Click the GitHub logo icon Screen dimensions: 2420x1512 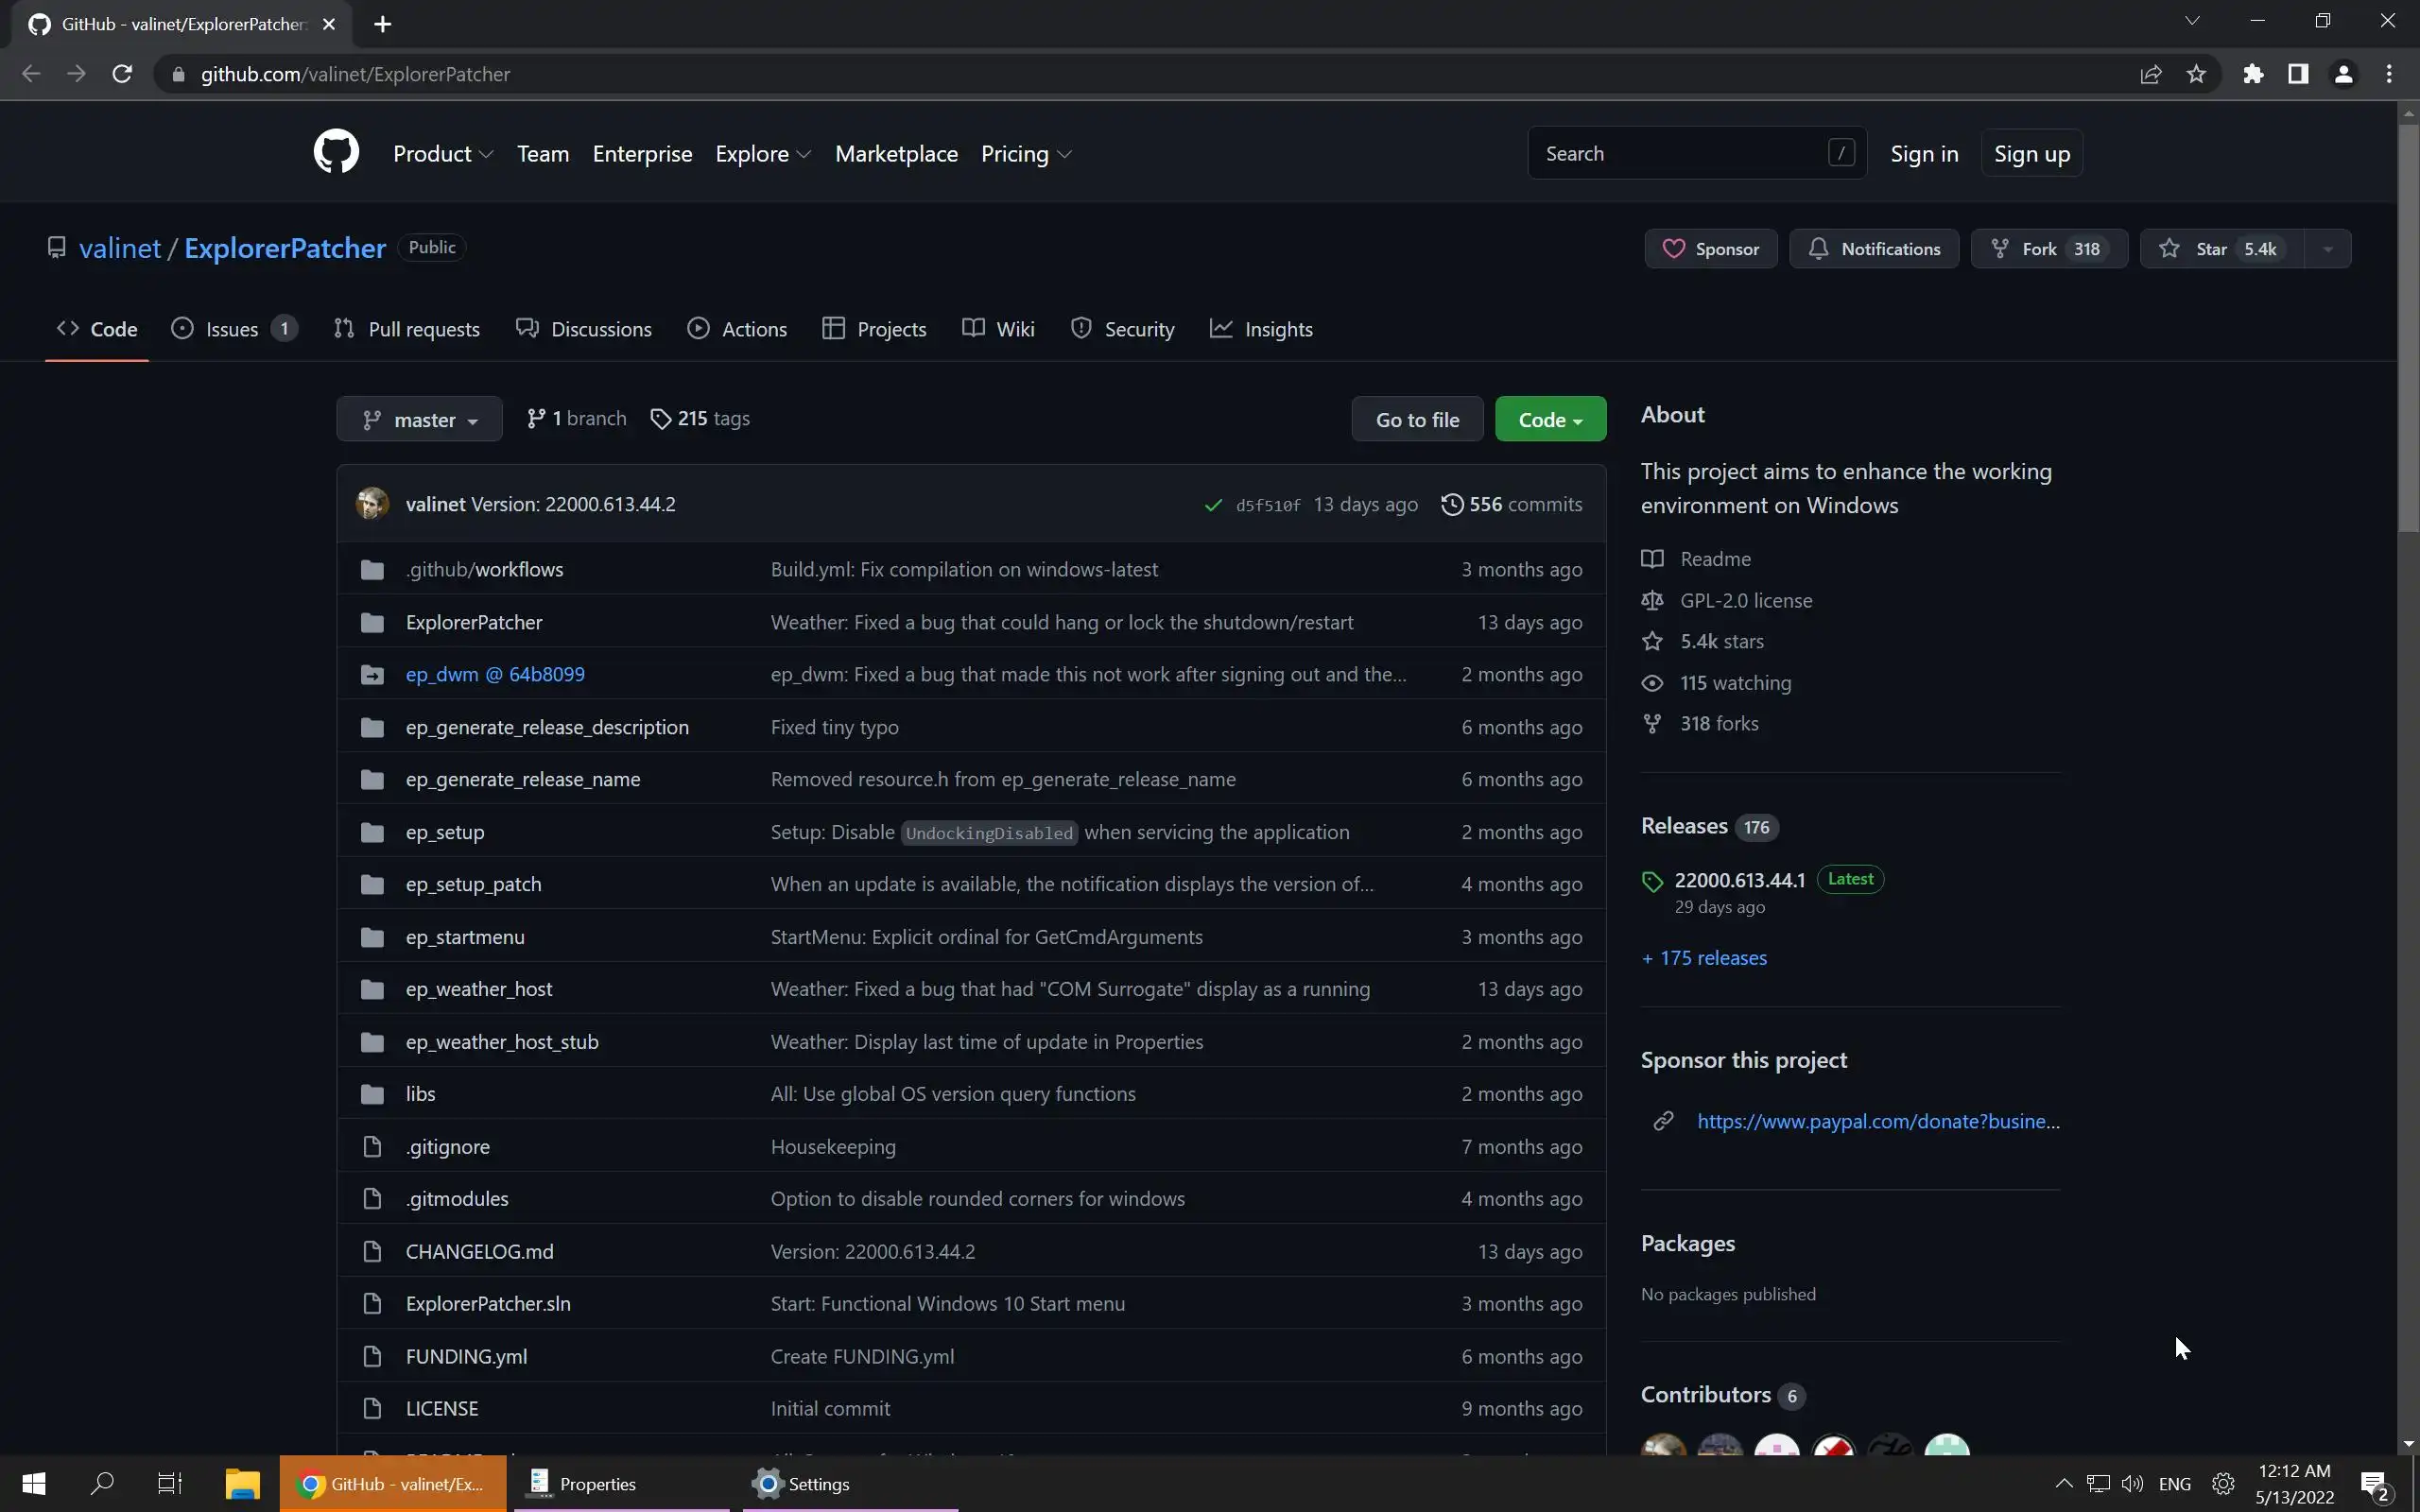[336, 152]
